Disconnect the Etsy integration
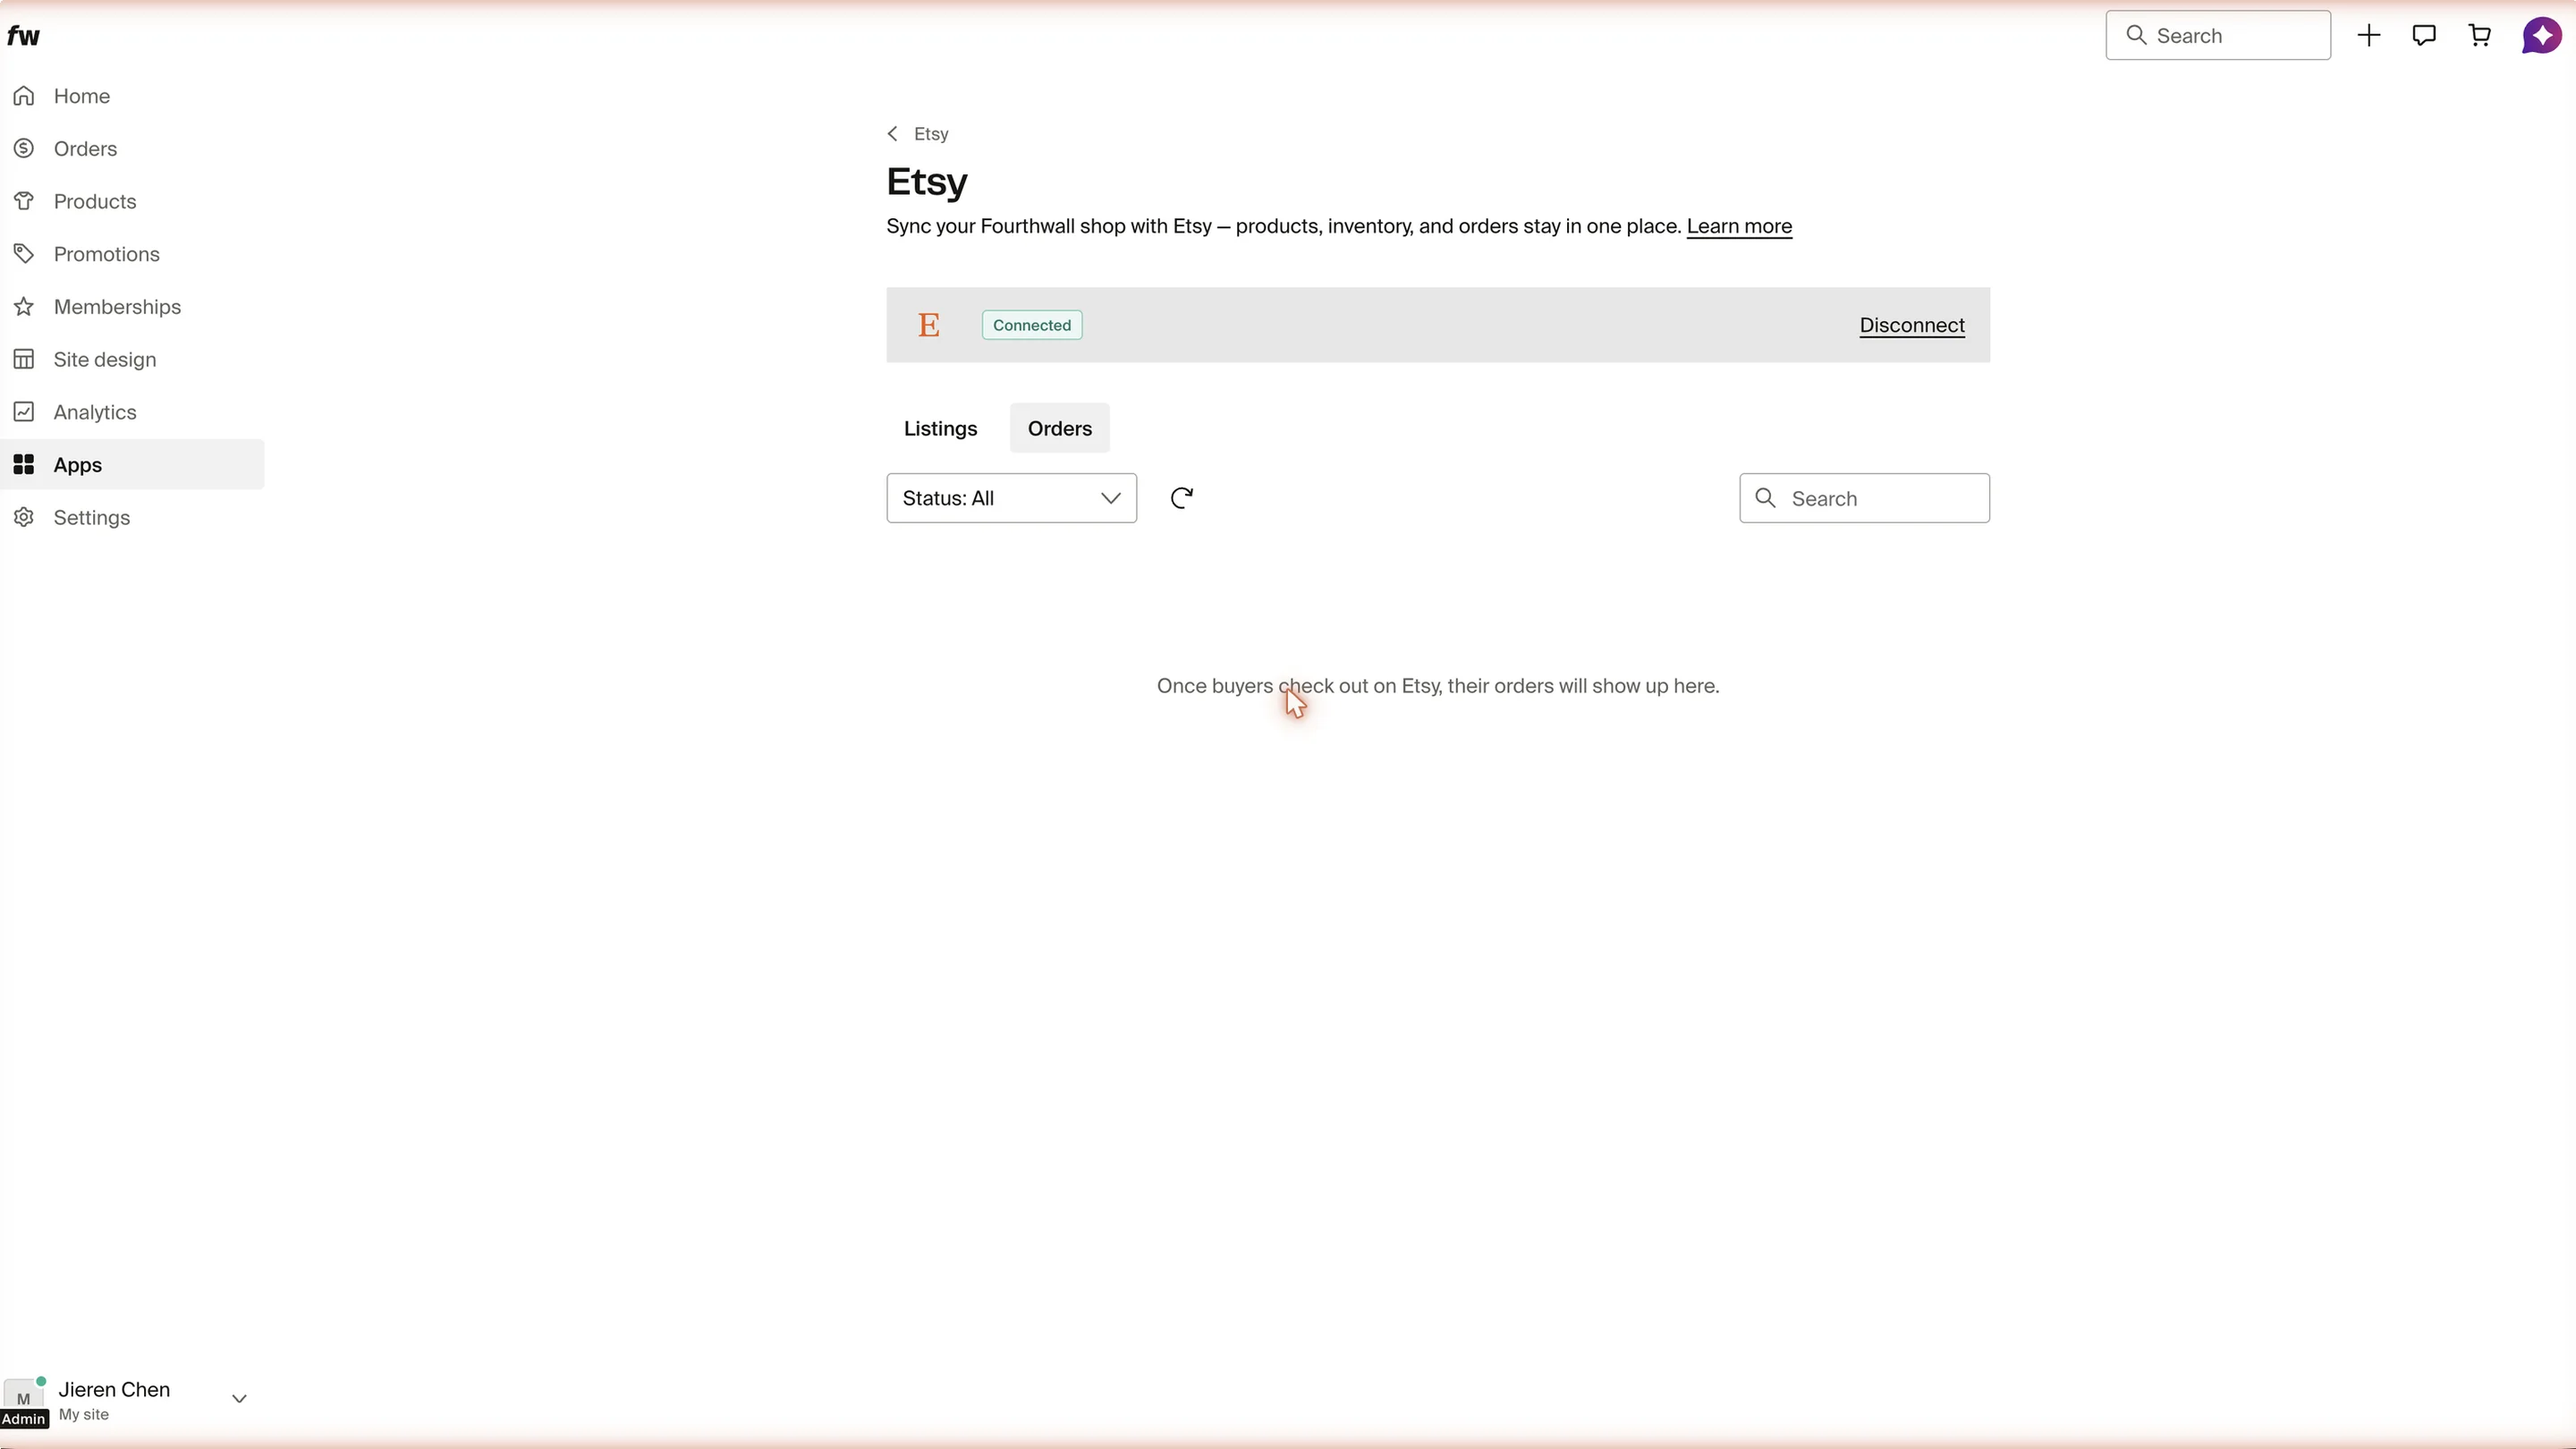The height and width of the screenshot is (1449, 2576). 1912,326
